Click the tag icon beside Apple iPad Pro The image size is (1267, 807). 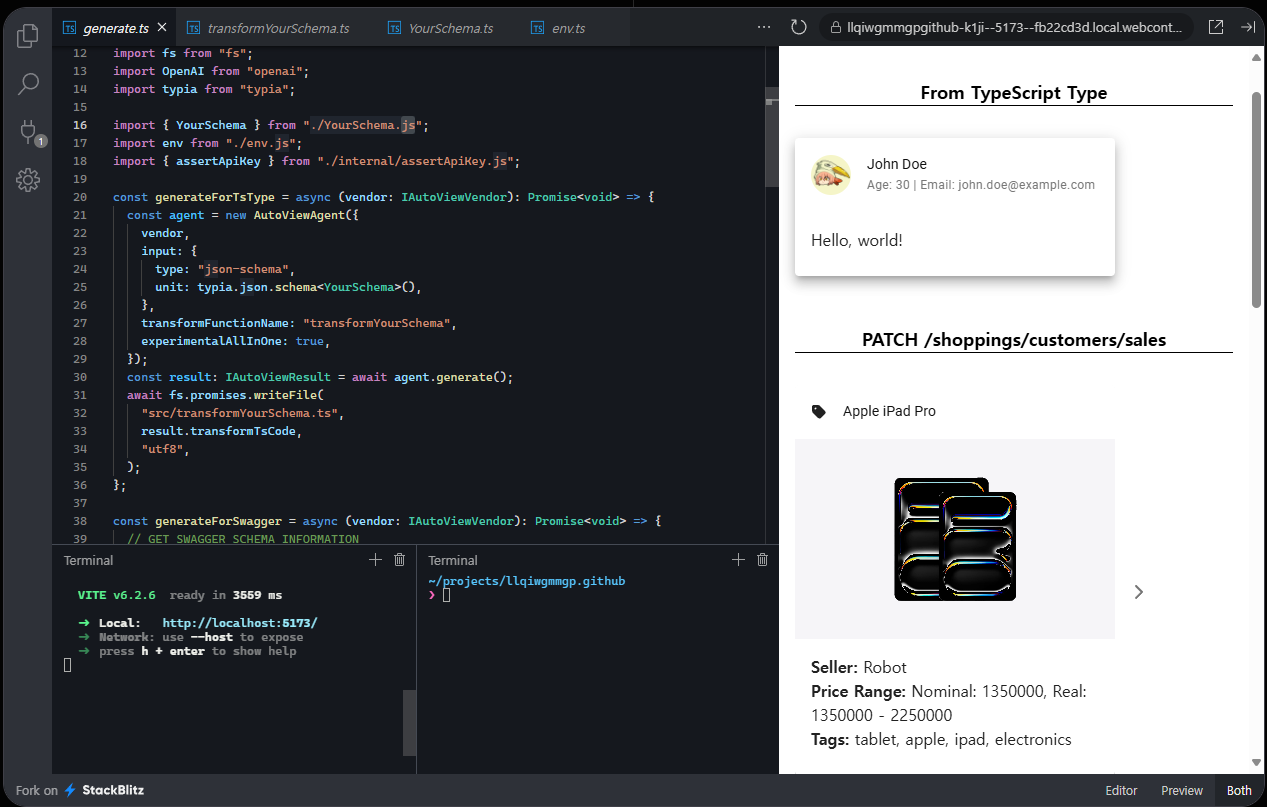point(819,411)
